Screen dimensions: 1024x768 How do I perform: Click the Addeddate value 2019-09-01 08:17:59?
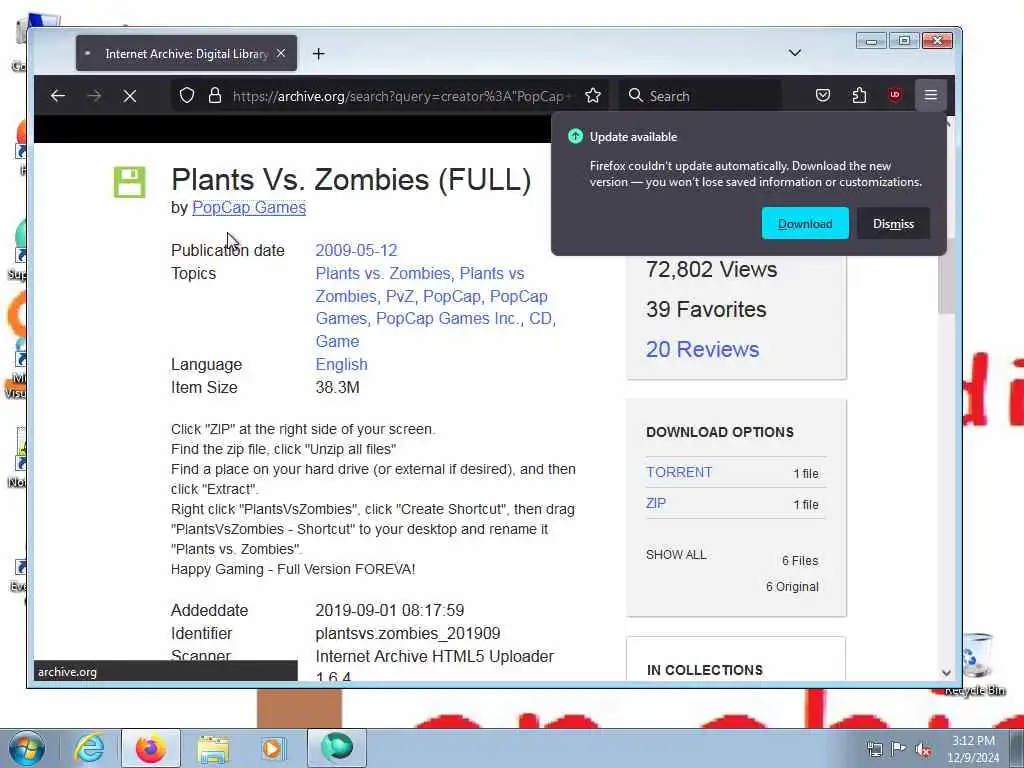[x=390, y=611]
